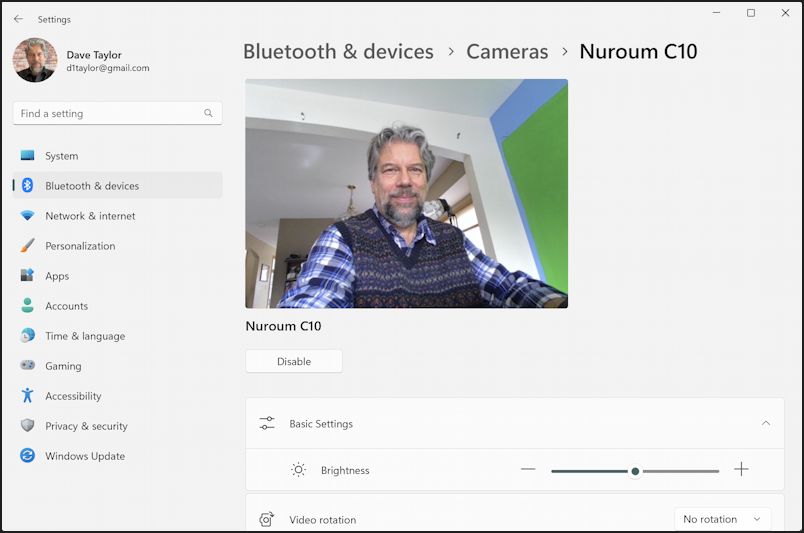Click the Accessibility figure icon
The width and height of the screenshot is (804, 533).
point(27,395)
